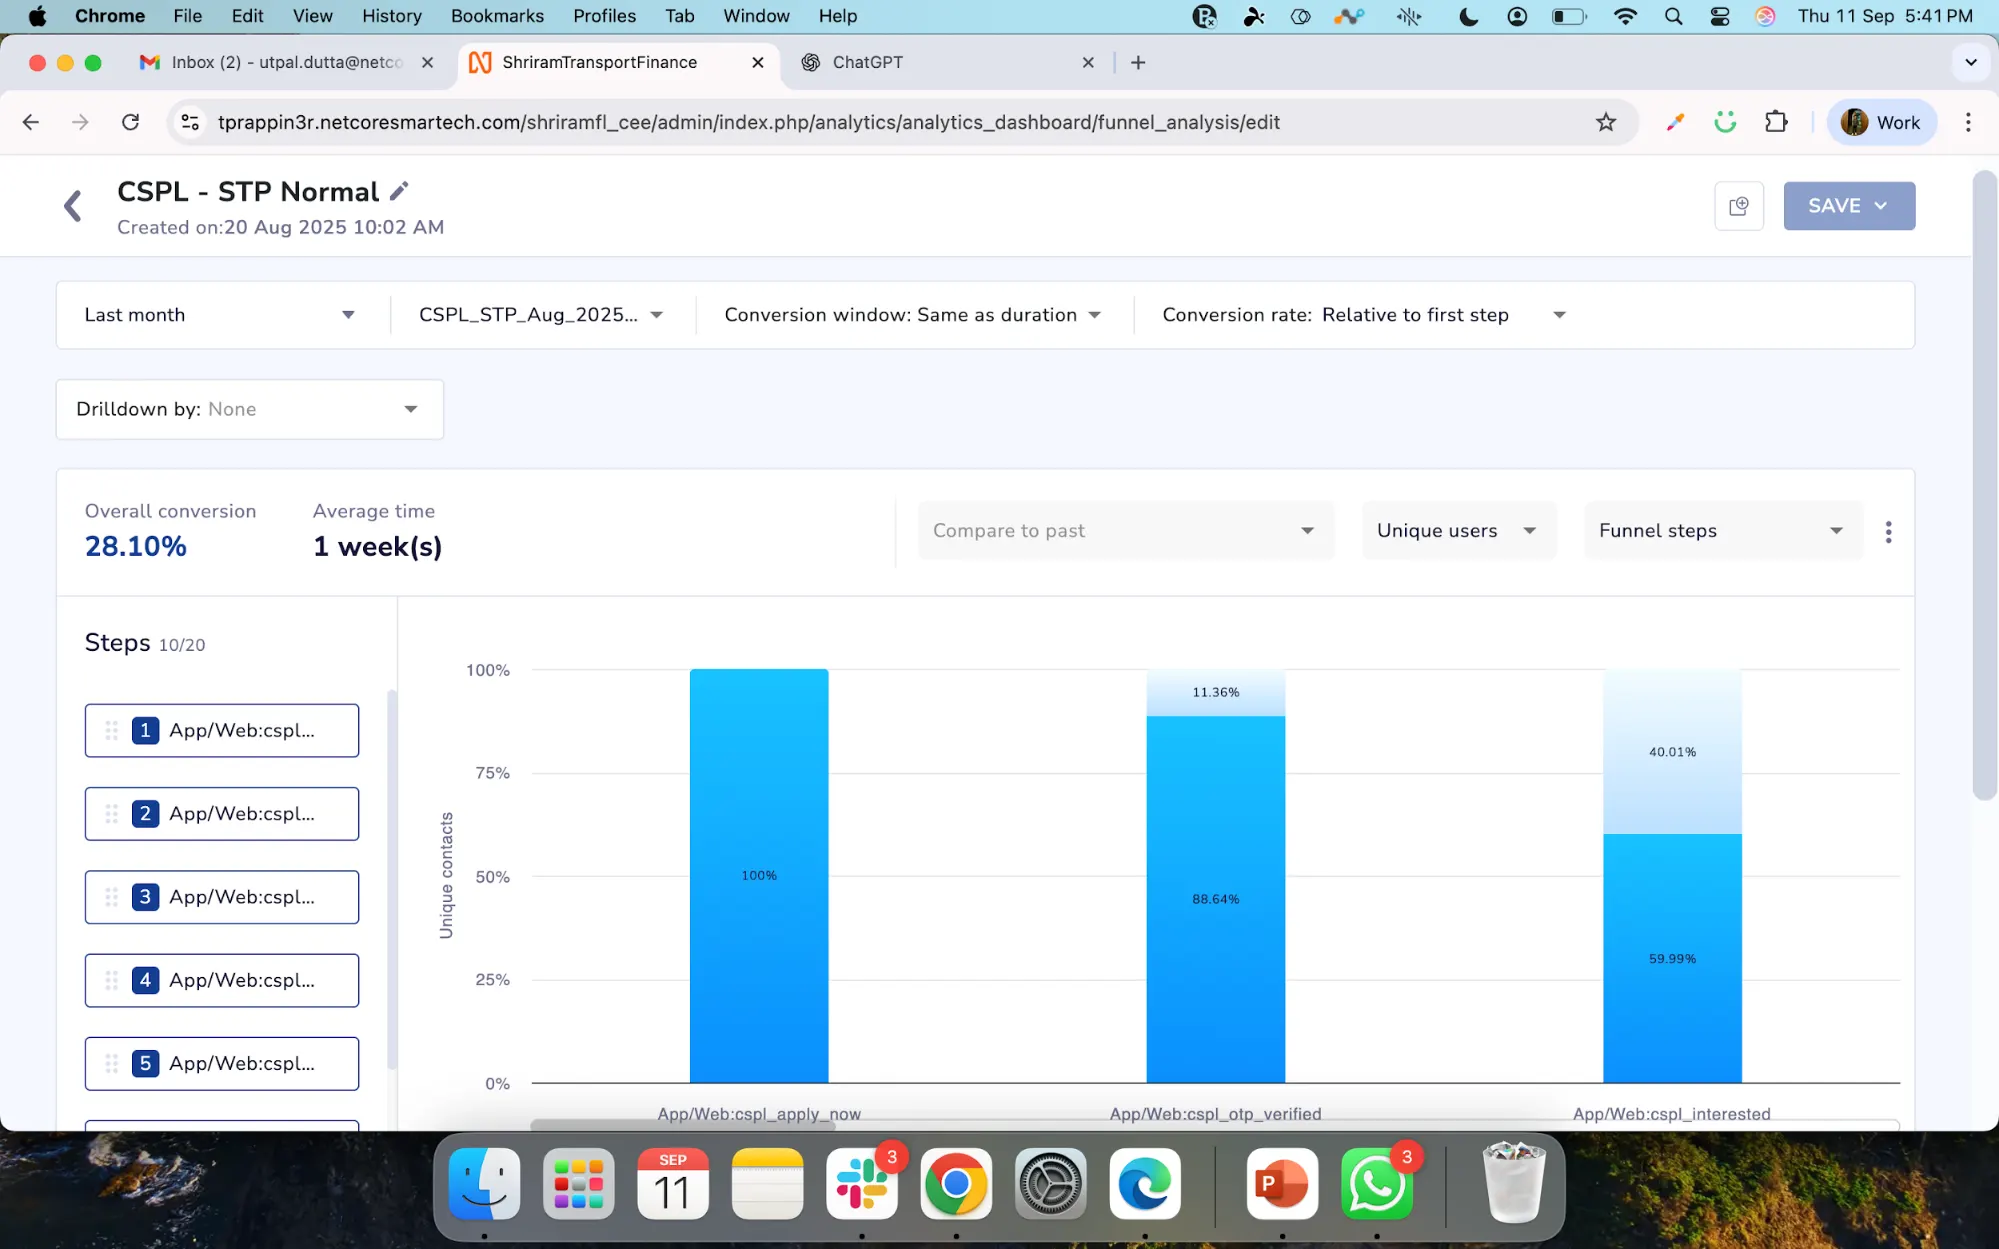The height and width of the screenshot is (1249, 1999).
Task: Open the Chrome extensions puzzle icon
Action: point(1776,122)
